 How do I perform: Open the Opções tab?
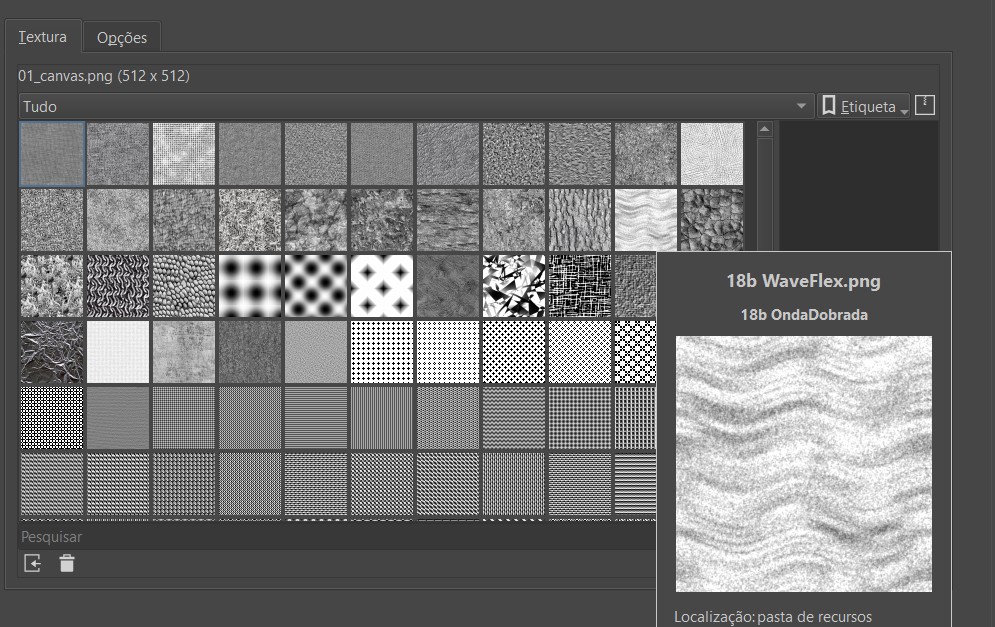point(121,37)
